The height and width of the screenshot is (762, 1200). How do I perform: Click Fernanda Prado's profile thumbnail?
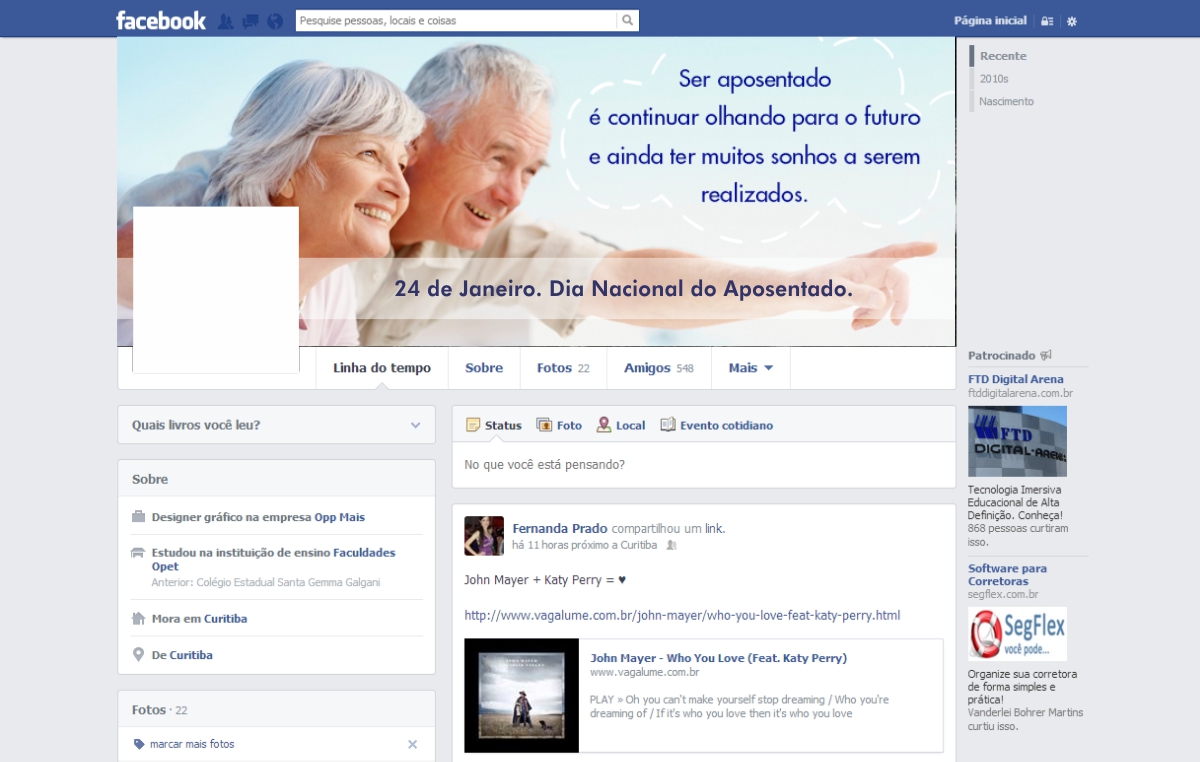click(x=484, y=536)
